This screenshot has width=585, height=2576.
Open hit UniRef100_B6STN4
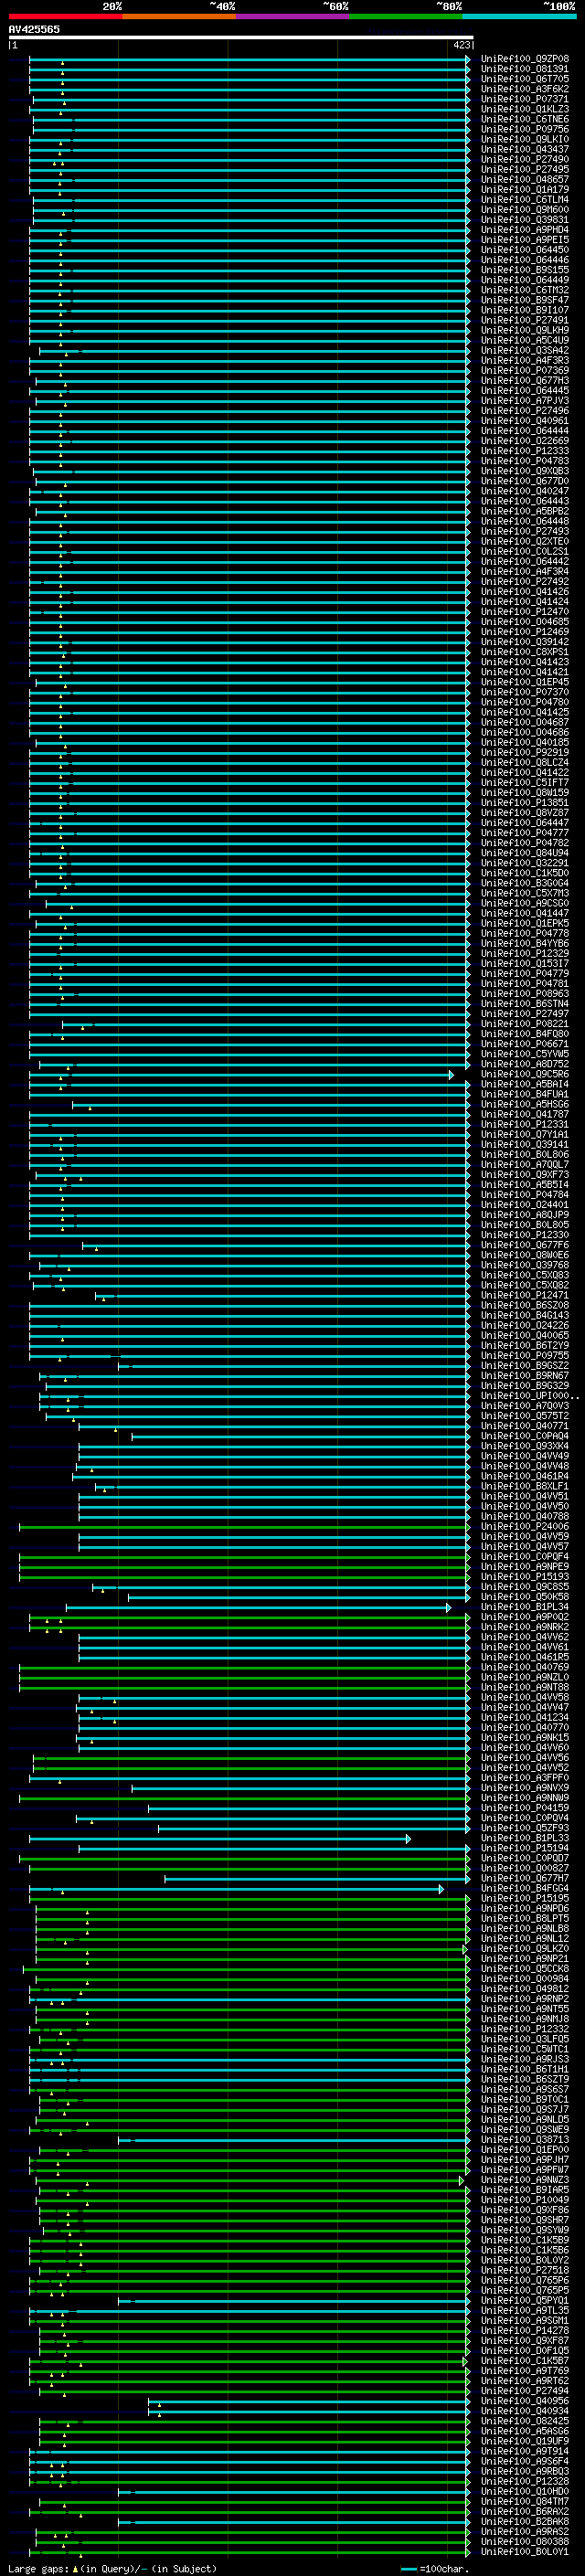[524, 1003]
